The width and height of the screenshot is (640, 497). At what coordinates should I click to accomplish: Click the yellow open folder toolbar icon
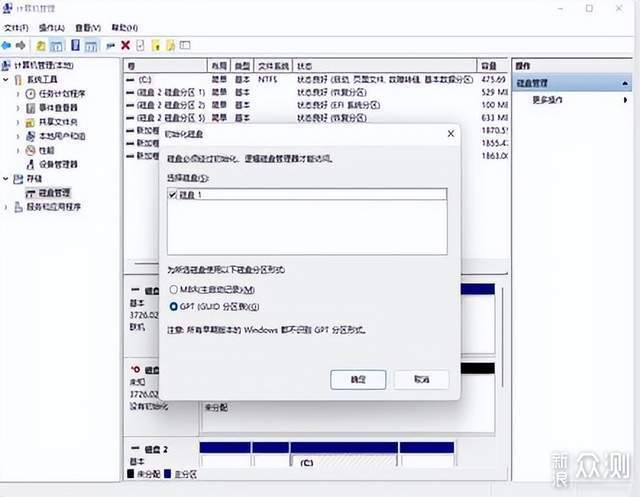pos(156,45)
